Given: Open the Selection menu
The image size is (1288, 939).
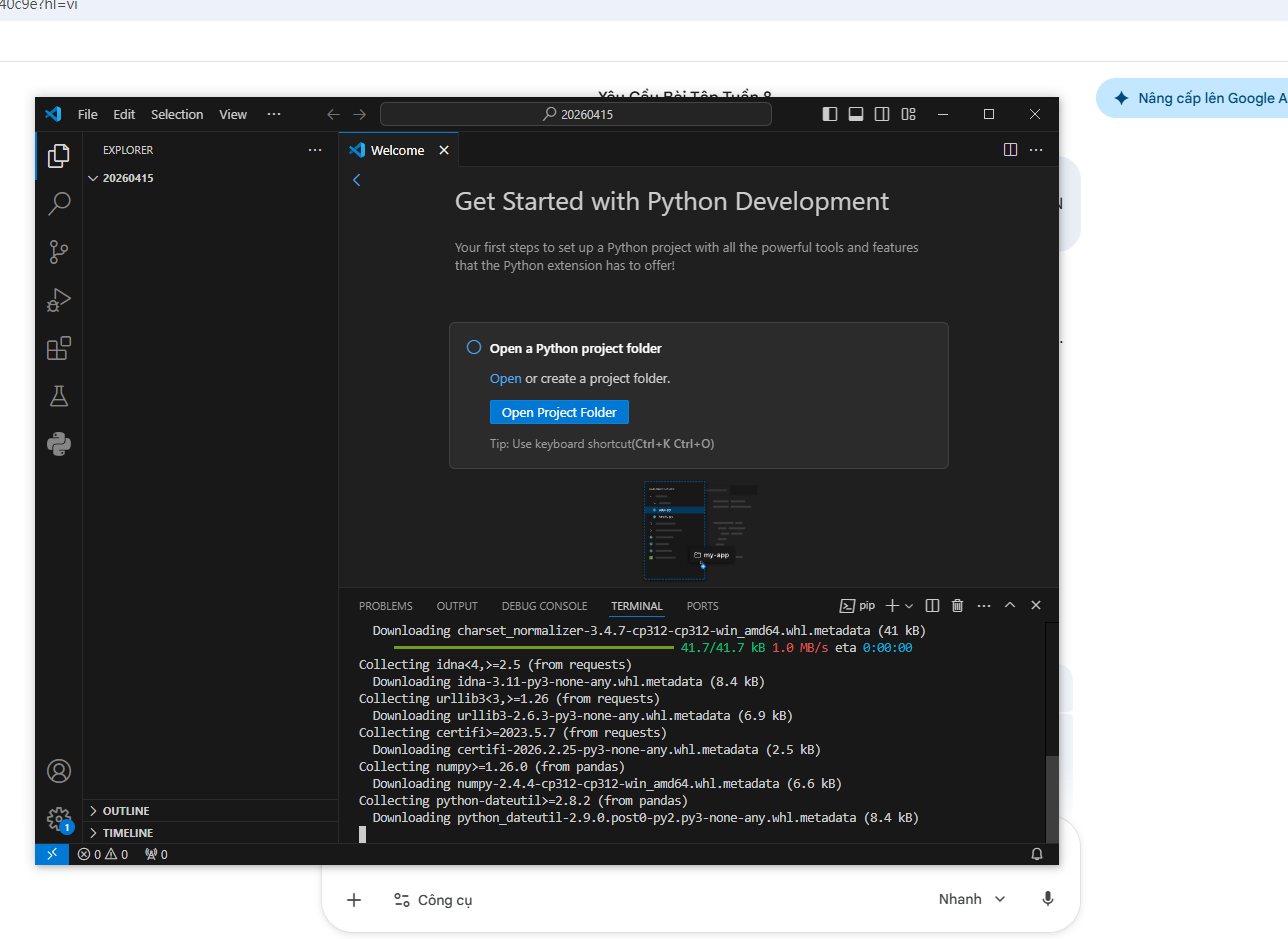Looking at the screenshot, I should [x=177, y=114].
